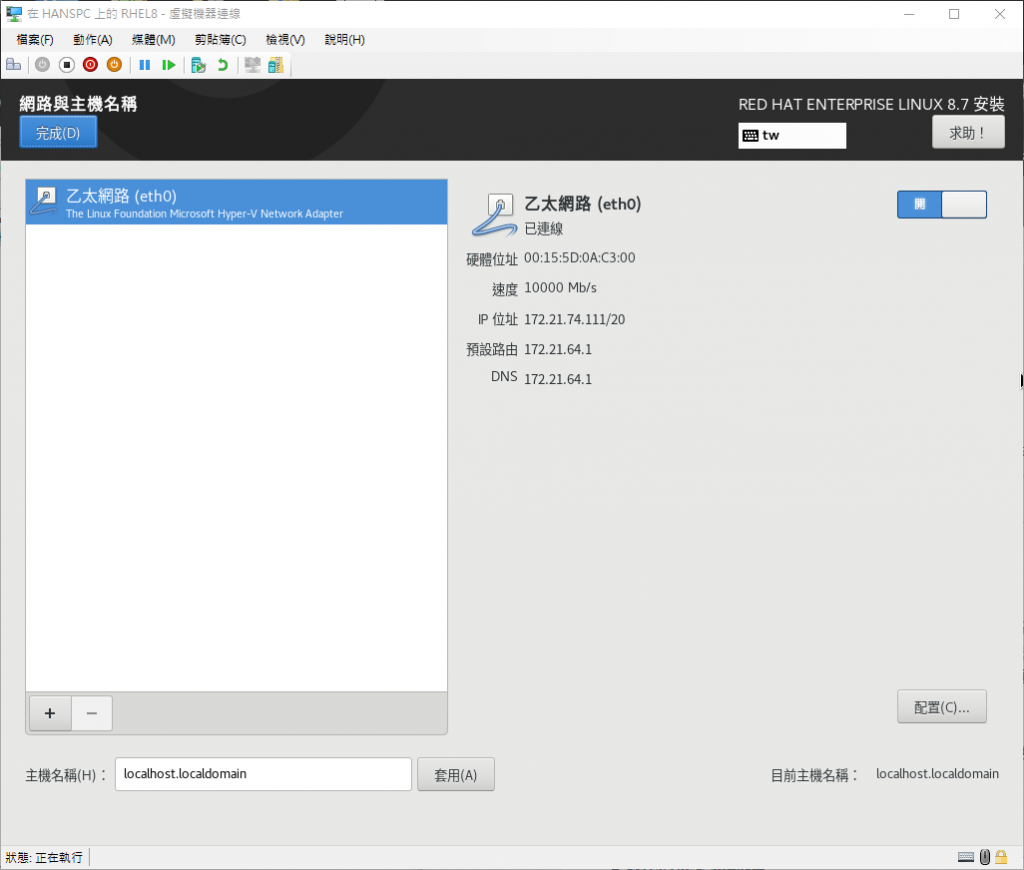Toggle the eth0 ethernet connection switch
Screen dimensions: 1024x870
pyautogui.click(x=942, y=204)
